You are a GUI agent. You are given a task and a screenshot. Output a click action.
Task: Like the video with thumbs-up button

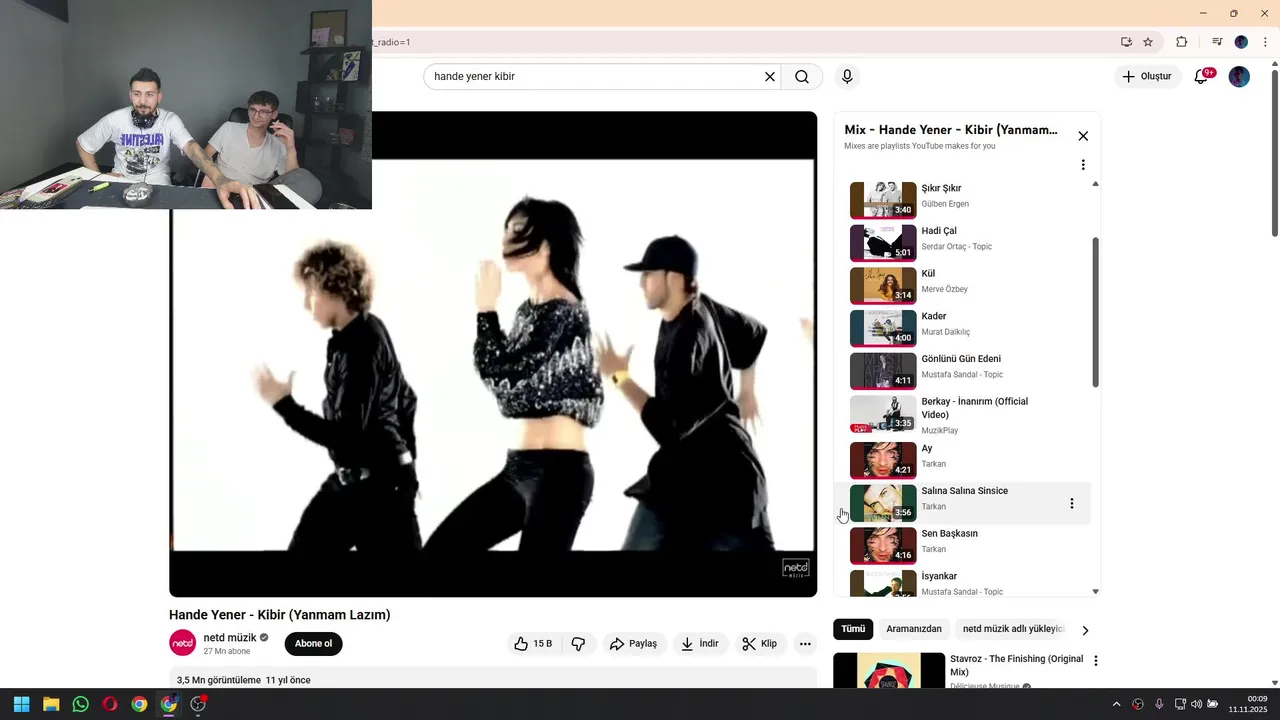(x=533, y=644)
